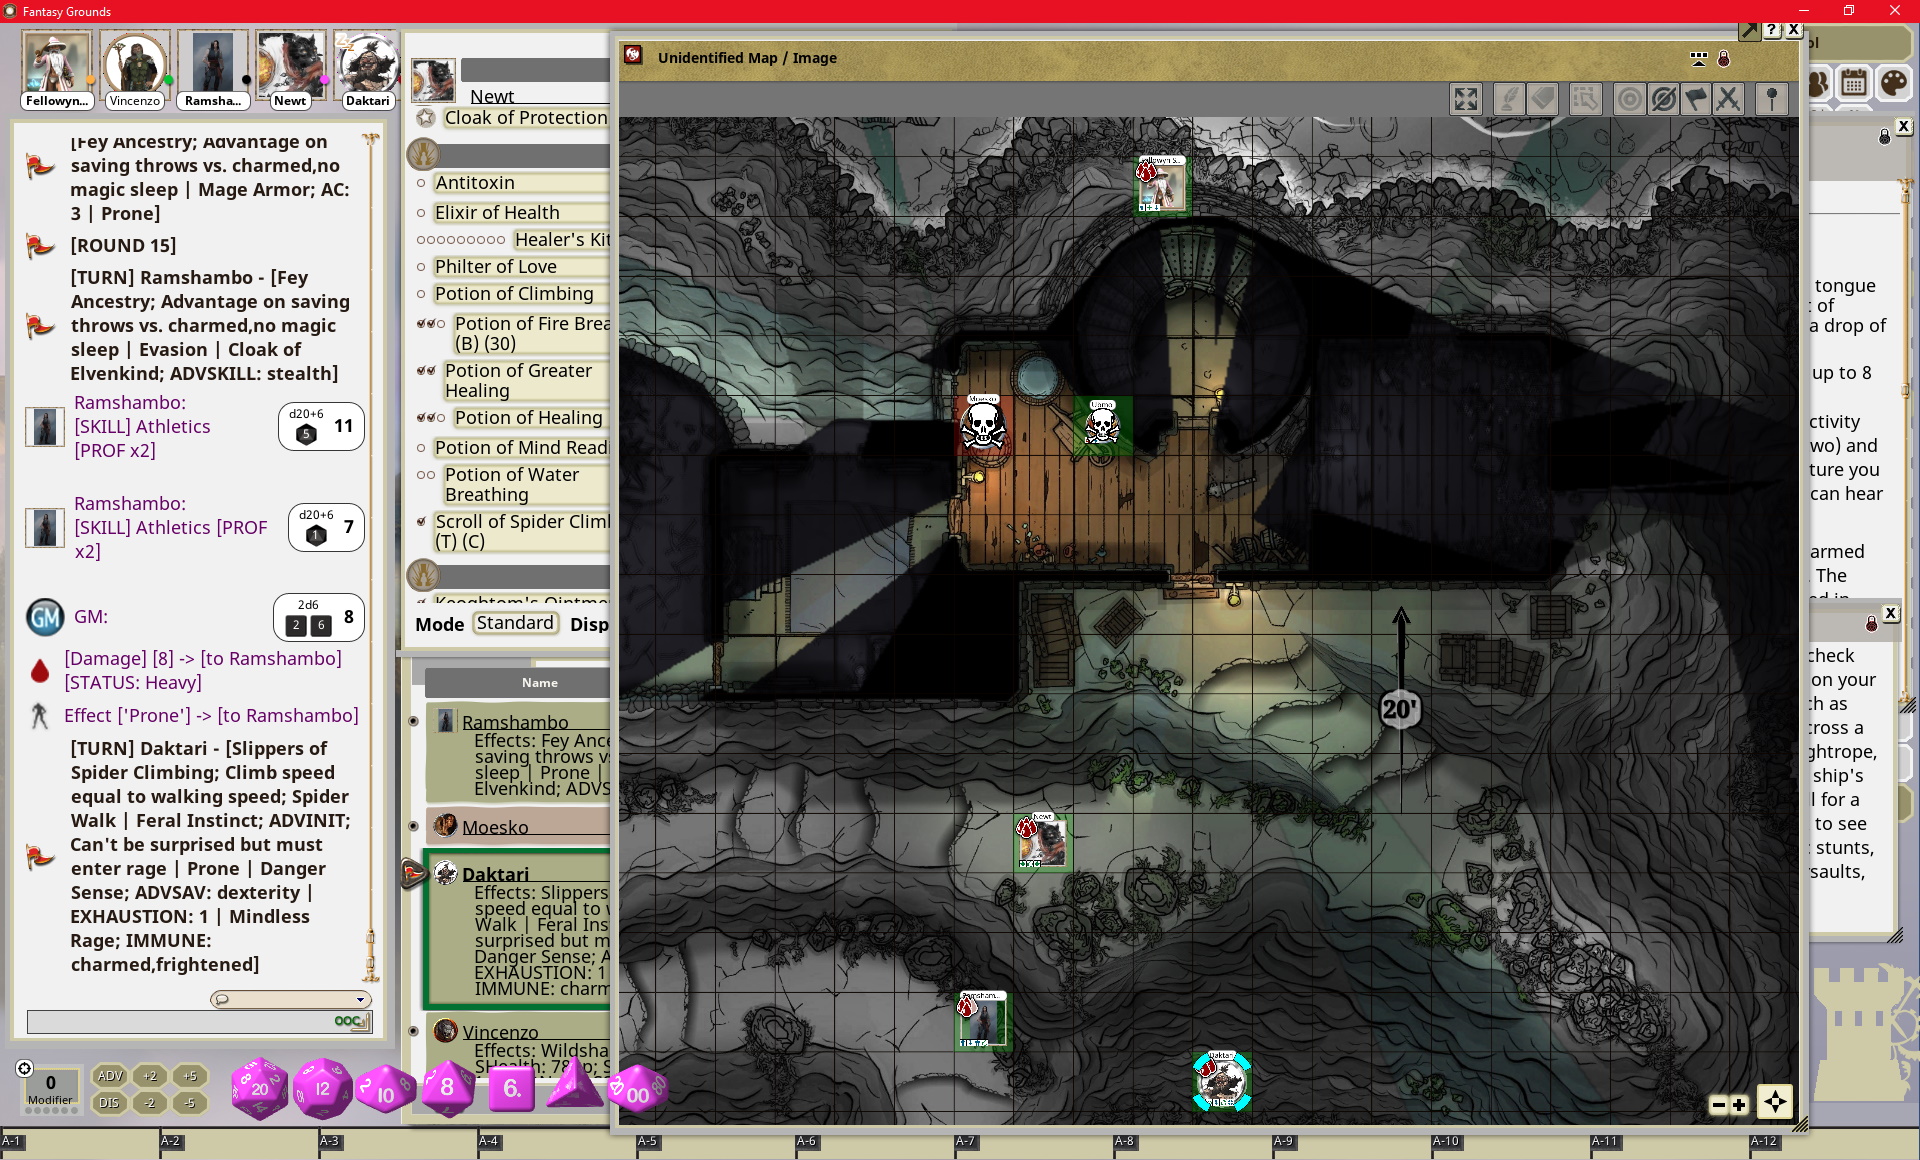Image resolution: width=1920 pixels, height=1160 pixels.
Task: Enable the targeting circle tool
Action: [x=1629, y=99]
